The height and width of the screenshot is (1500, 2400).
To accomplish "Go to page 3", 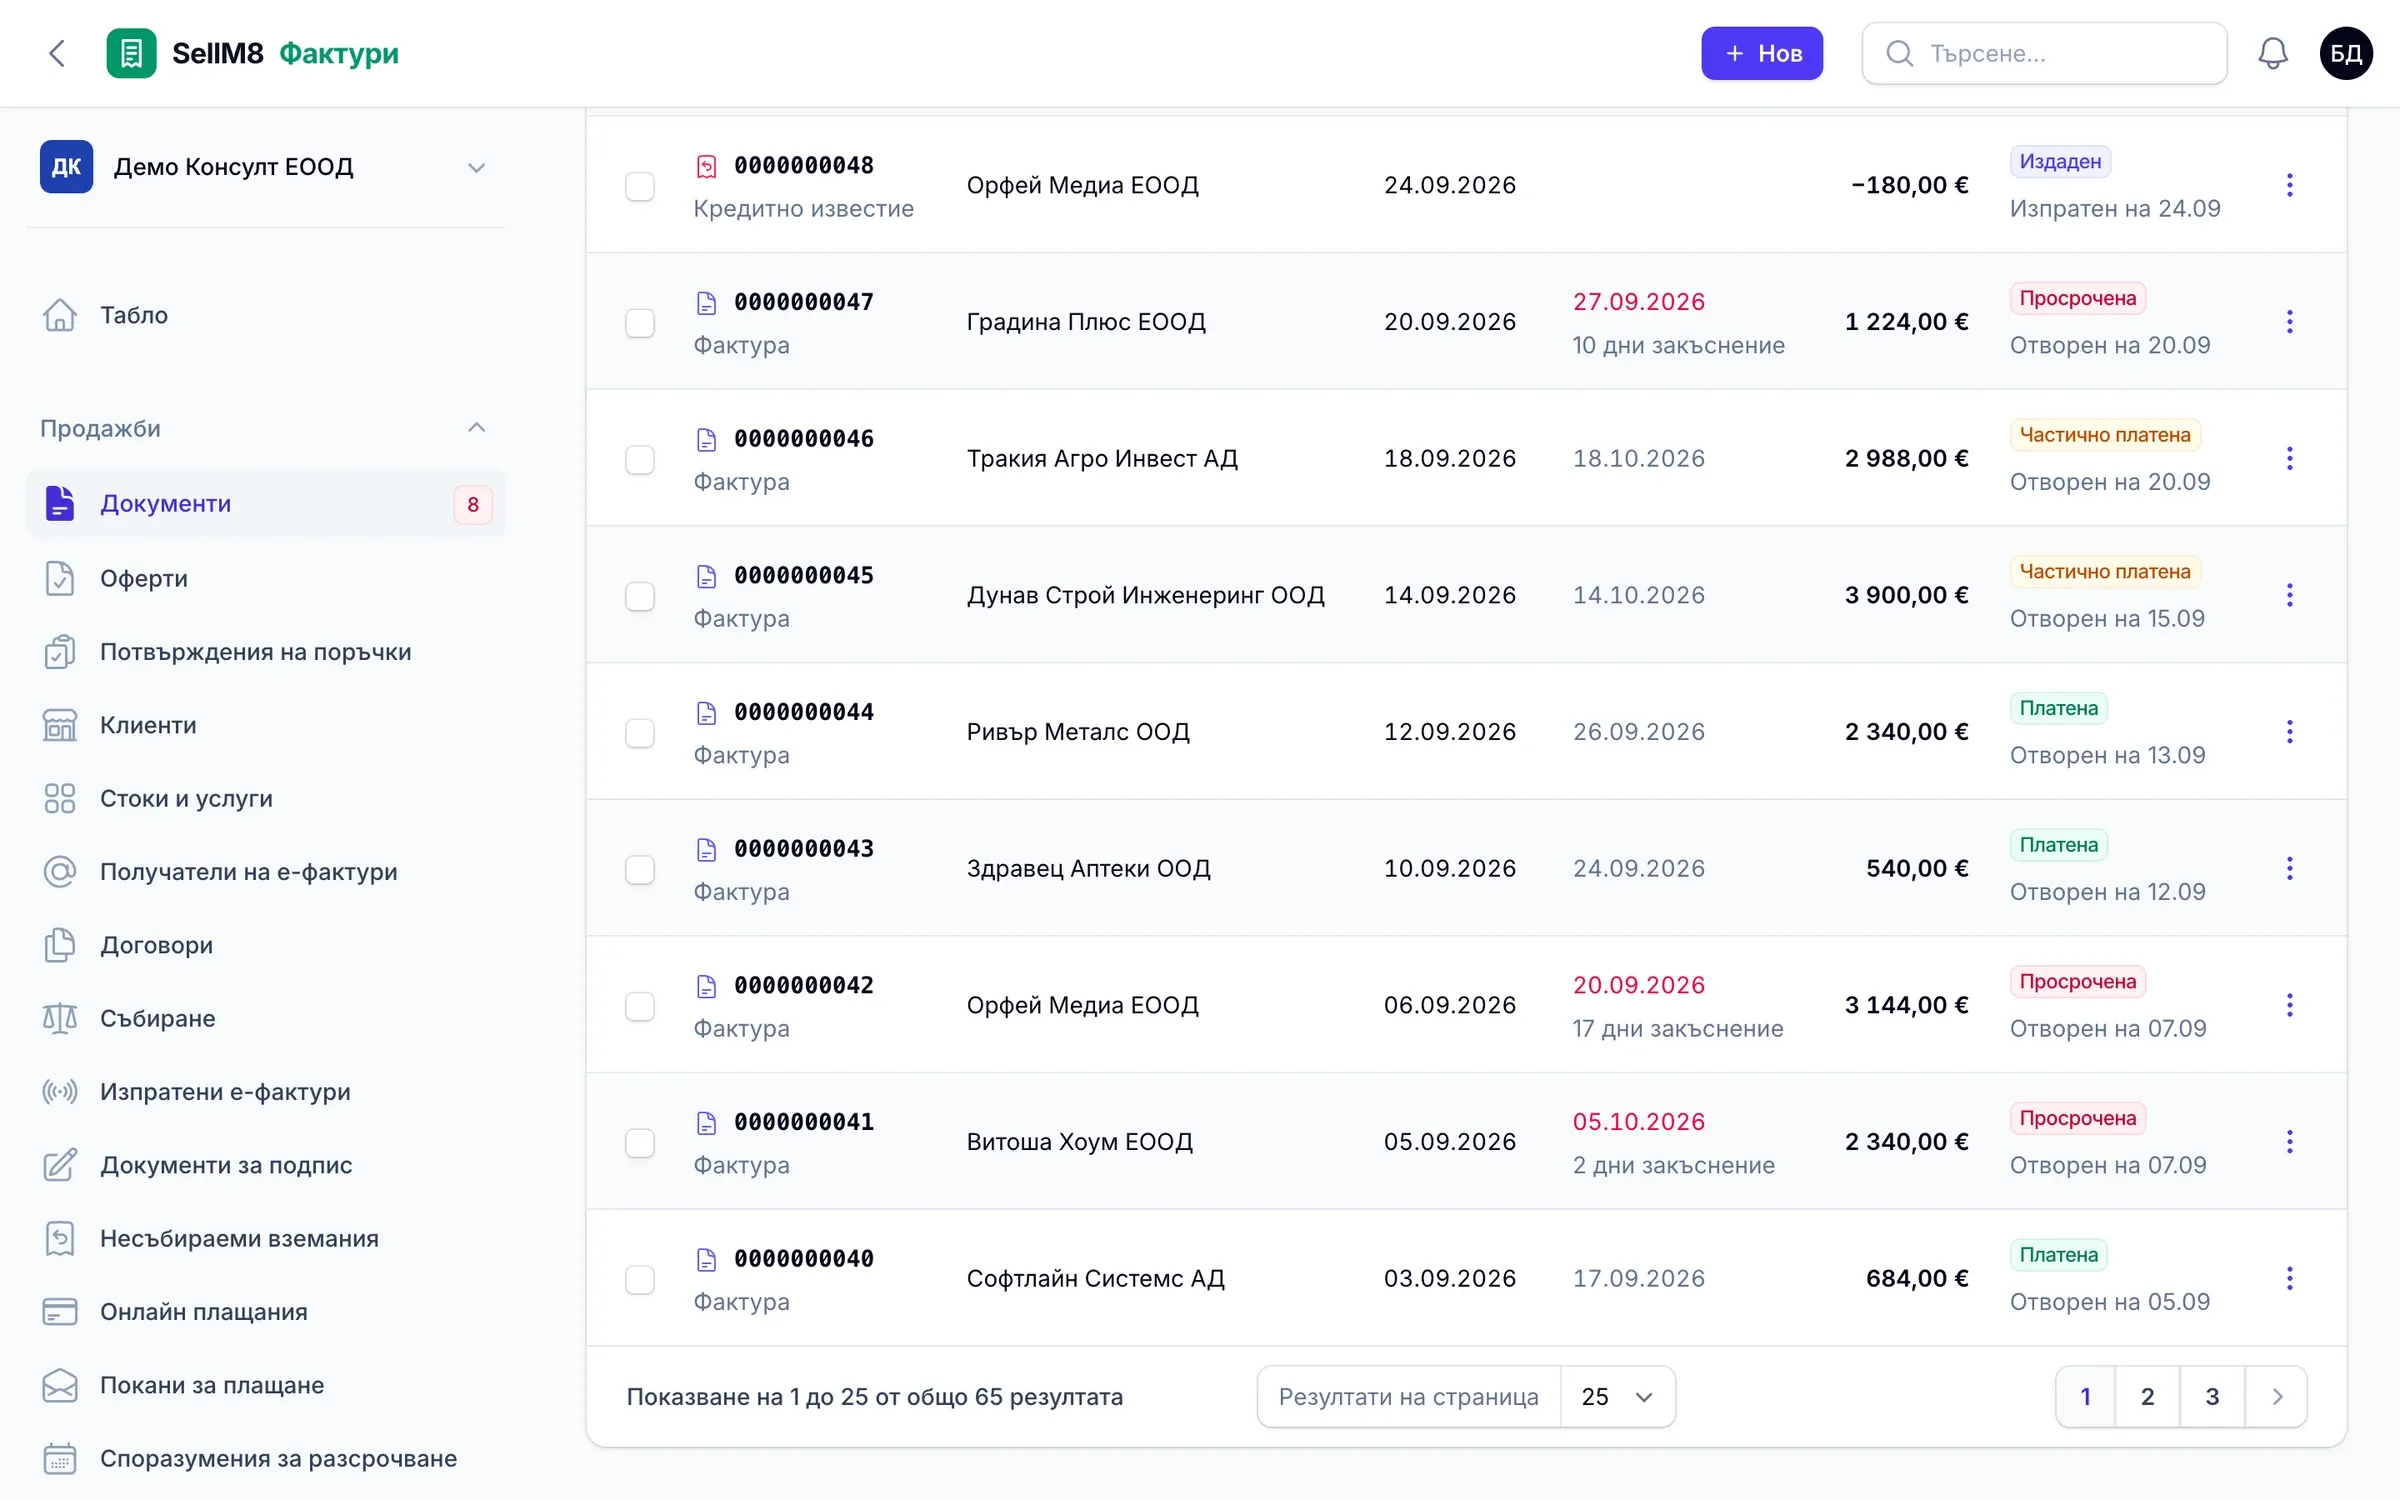I will 2212,1396.
